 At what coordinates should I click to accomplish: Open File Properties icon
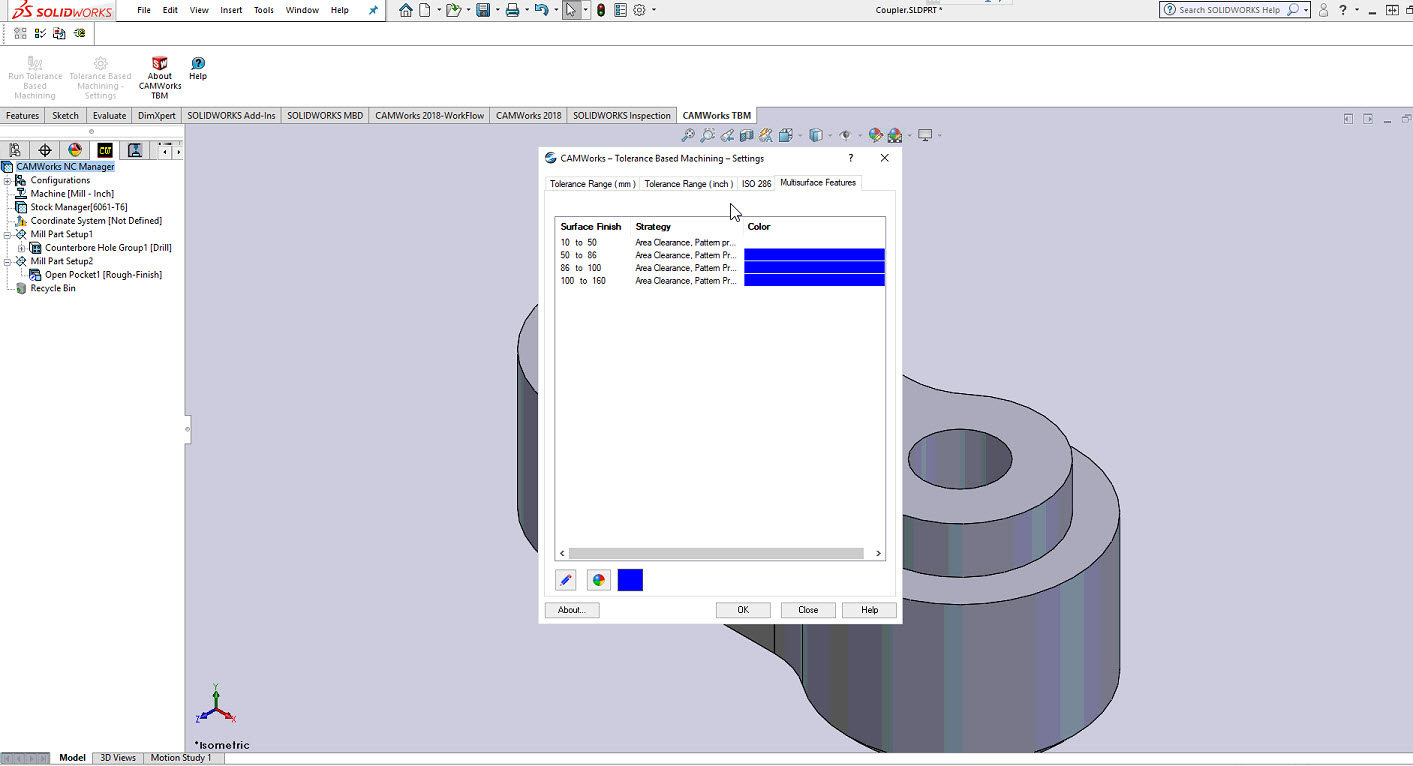pyautogui.click(x=621, y=10)
